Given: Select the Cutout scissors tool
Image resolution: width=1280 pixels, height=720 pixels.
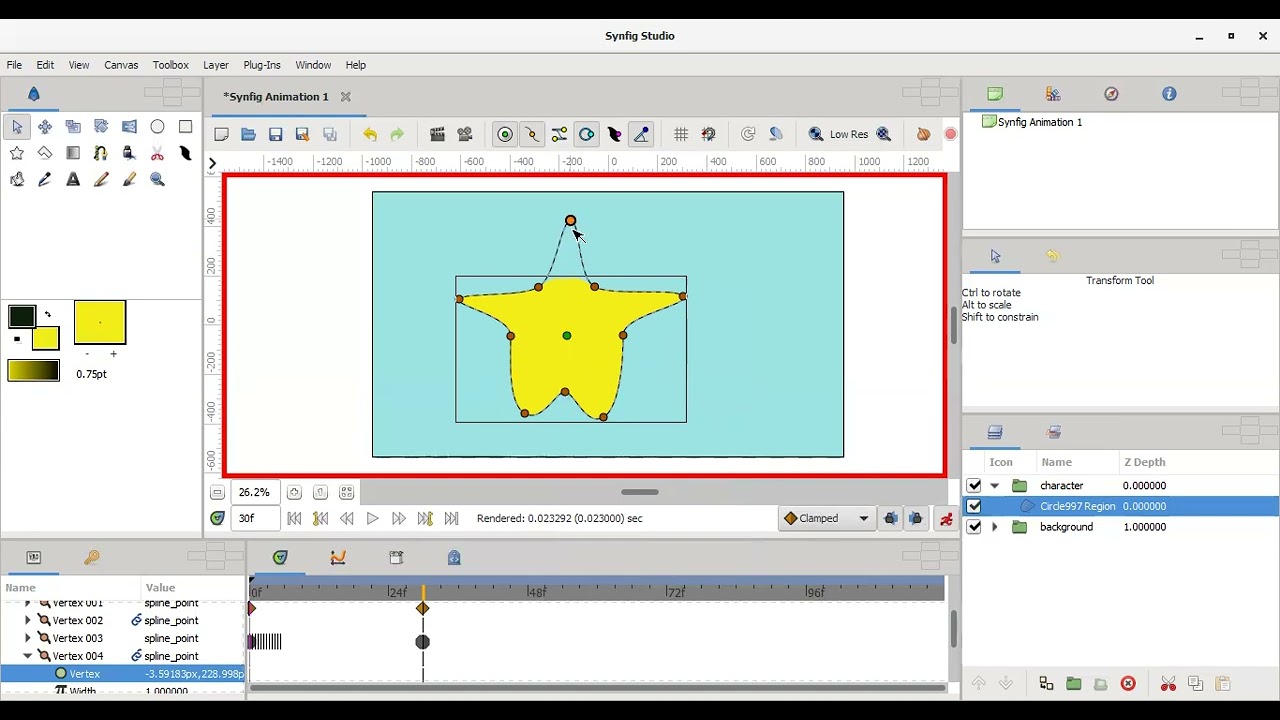Looking at the screenshot, I should click(x=157, y=153).
